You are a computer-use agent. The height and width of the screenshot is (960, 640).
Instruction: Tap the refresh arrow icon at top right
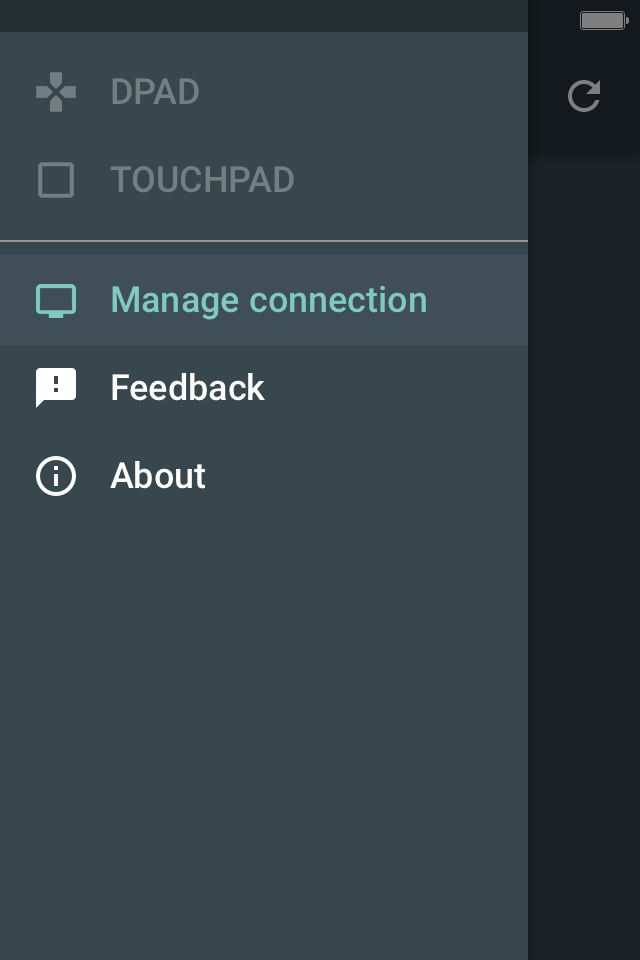[584, 96]
